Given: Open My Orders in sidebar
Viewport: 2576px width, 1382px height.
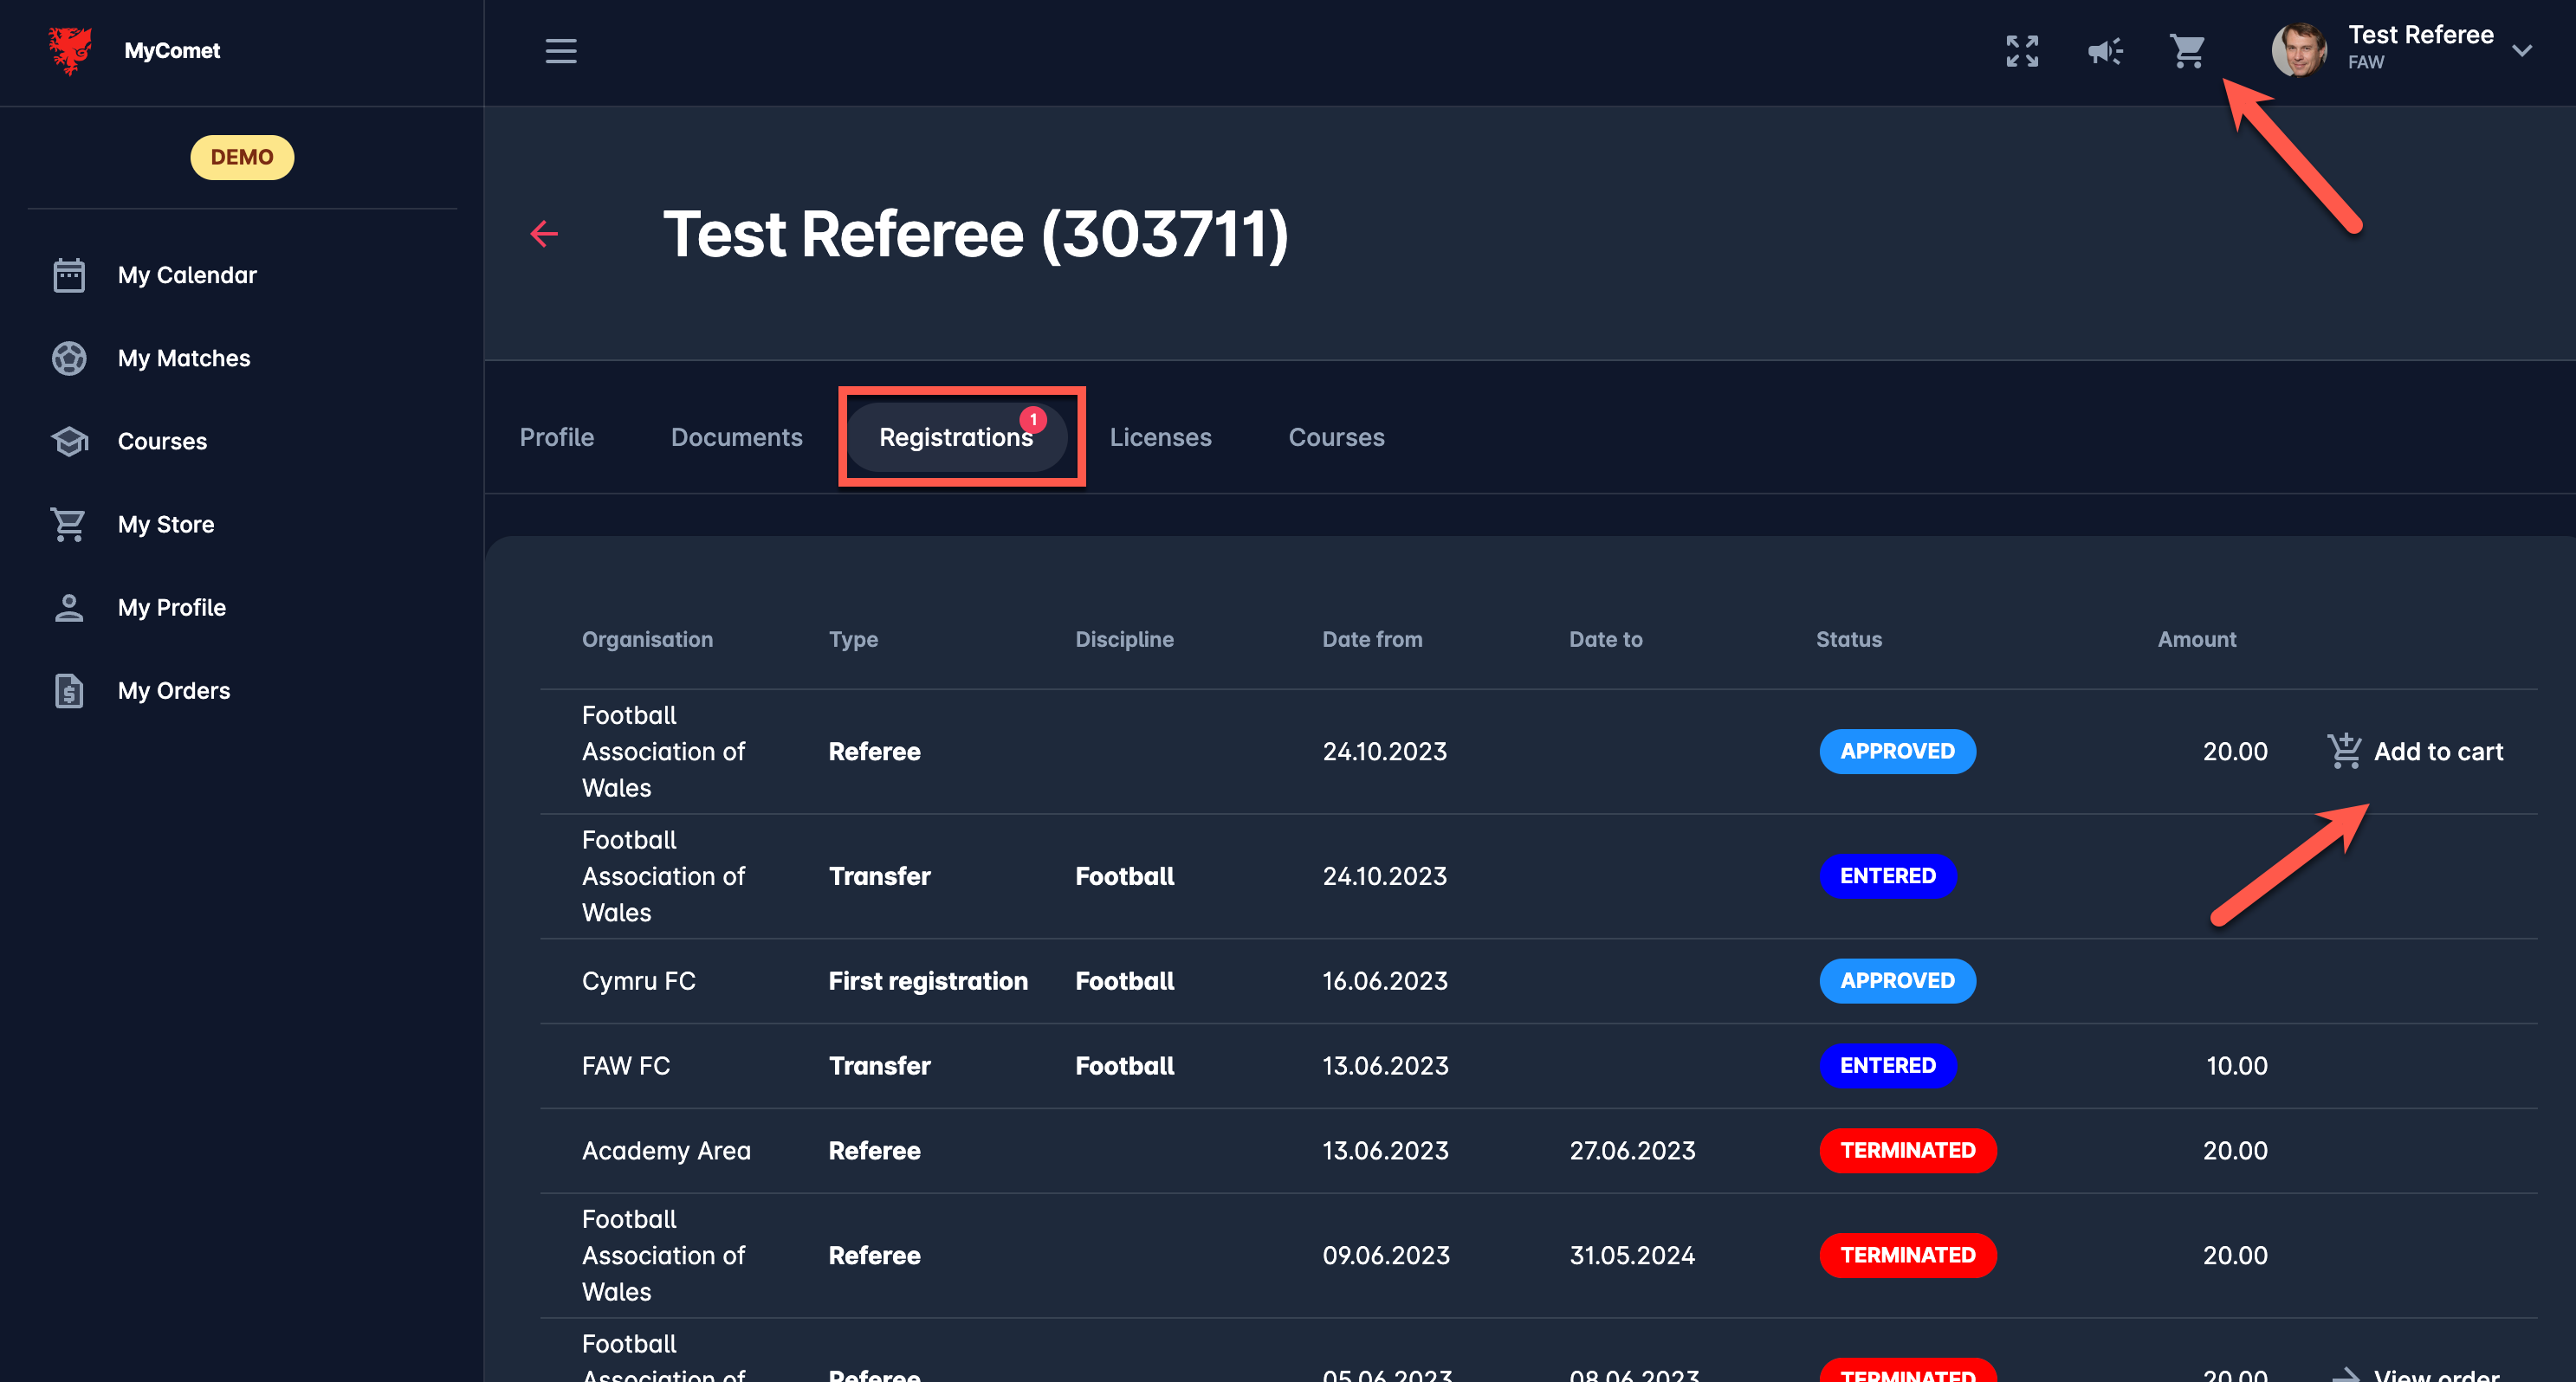Looking at the screenshot, I should pyautogui.click(x=173, y=691).
